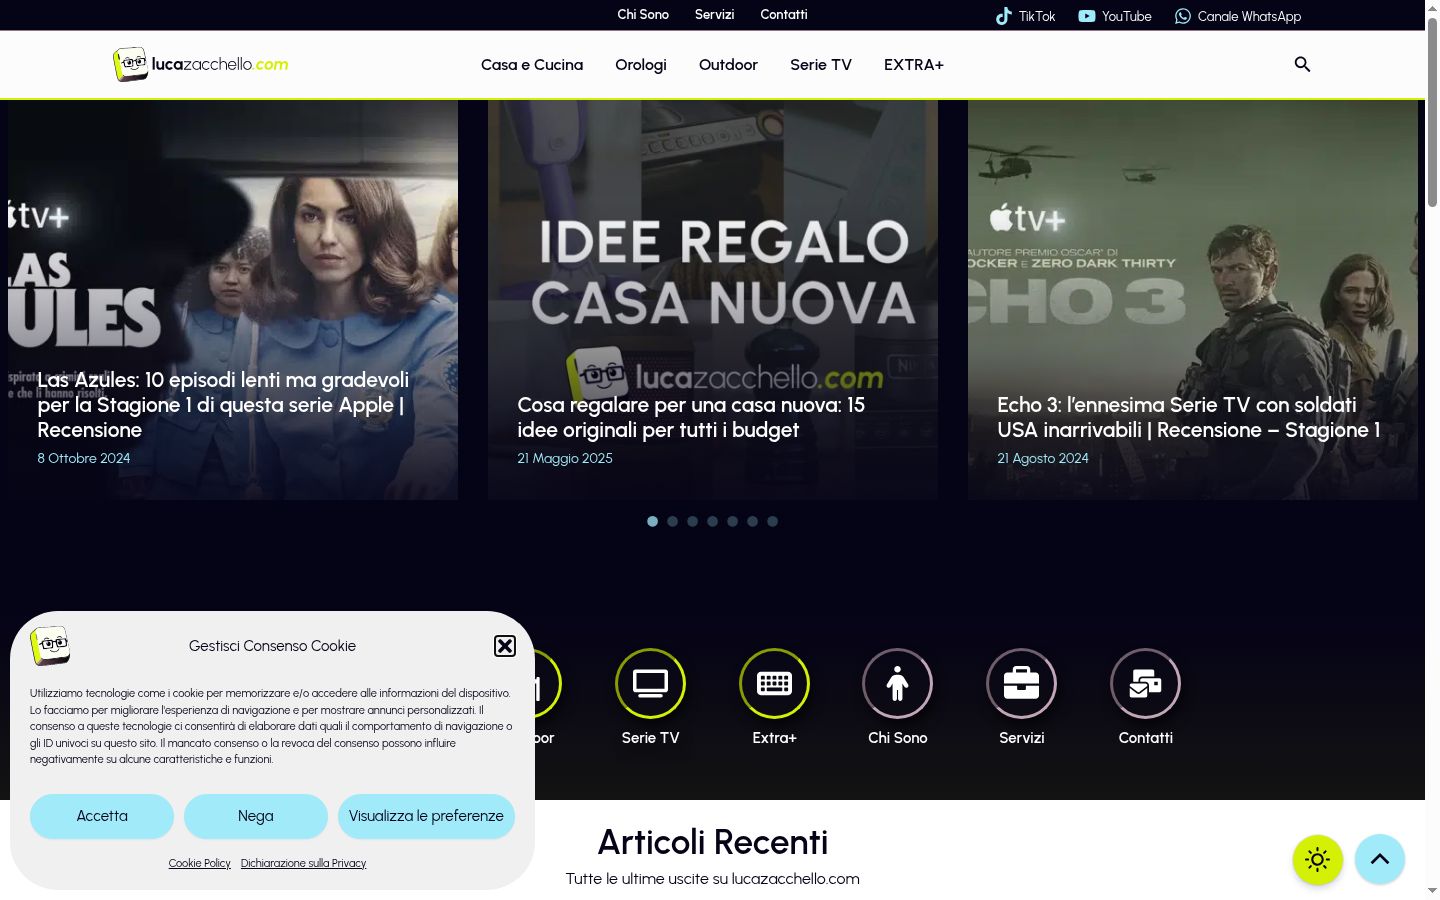Go to Contatti in top bar
This screenshot has width=1440, height=900.
784,14
